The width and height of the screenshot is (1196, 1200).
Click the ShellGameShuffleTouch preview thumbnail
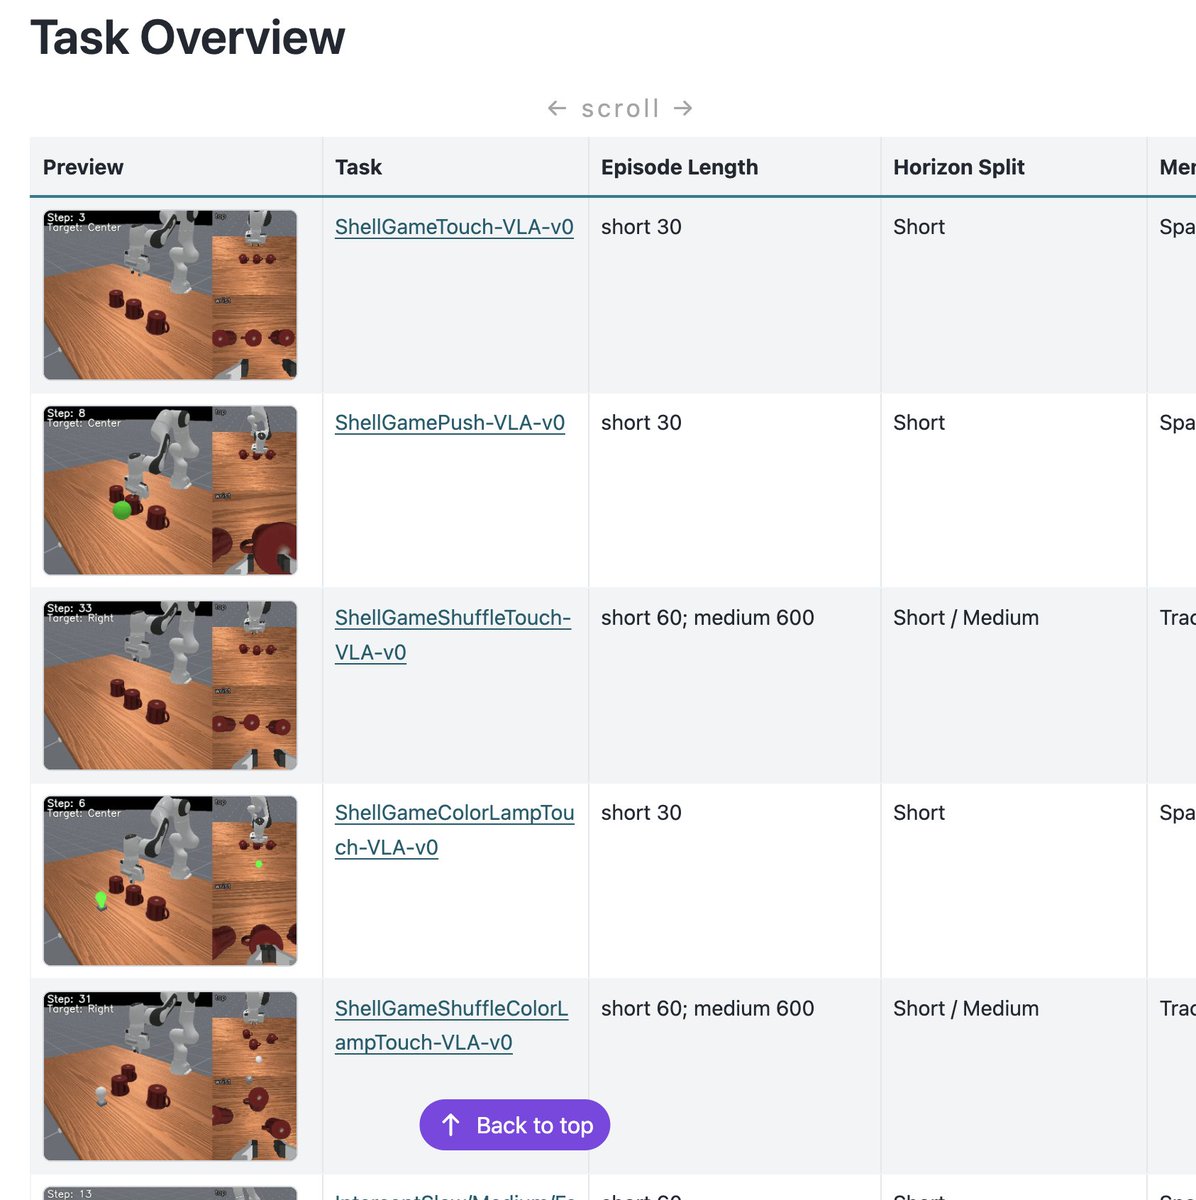170,685
